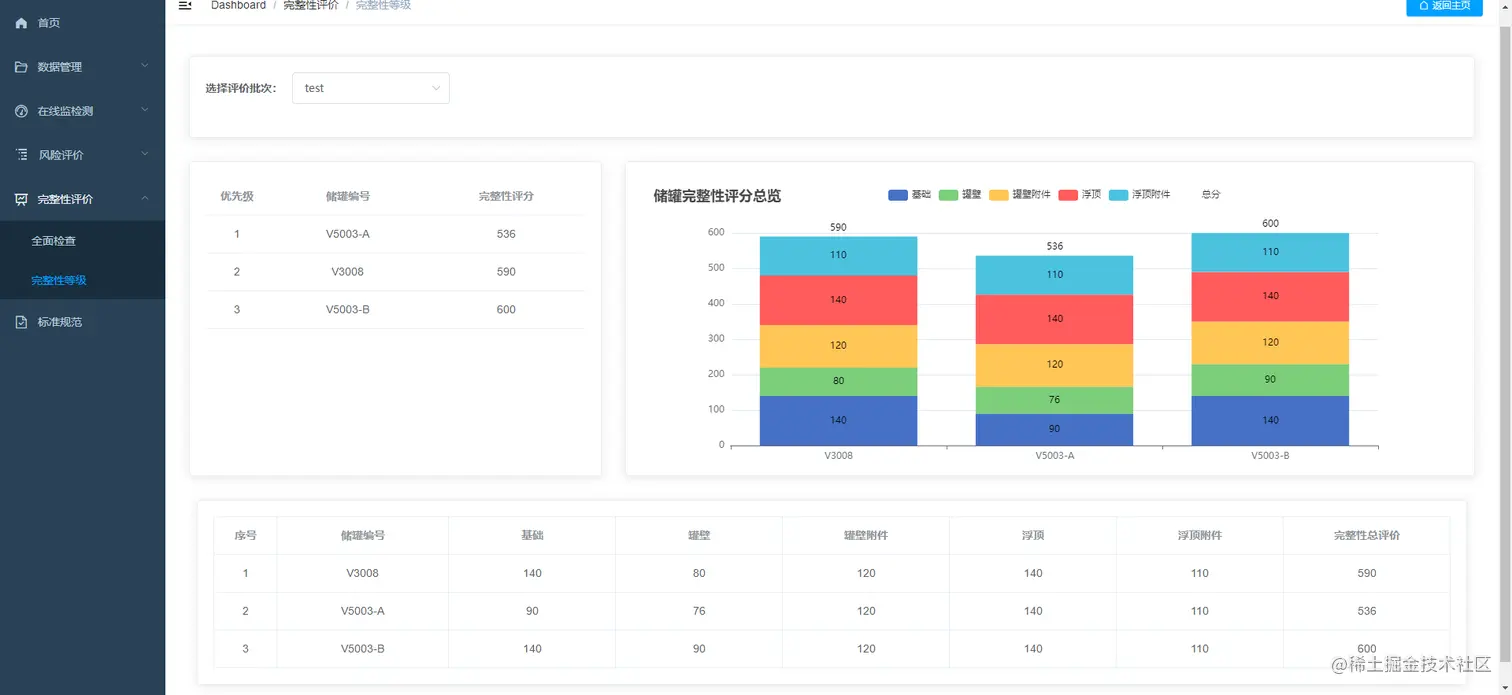
Task: Click 罐壁 value 80 for V3008
Action: tap(699, 573)
